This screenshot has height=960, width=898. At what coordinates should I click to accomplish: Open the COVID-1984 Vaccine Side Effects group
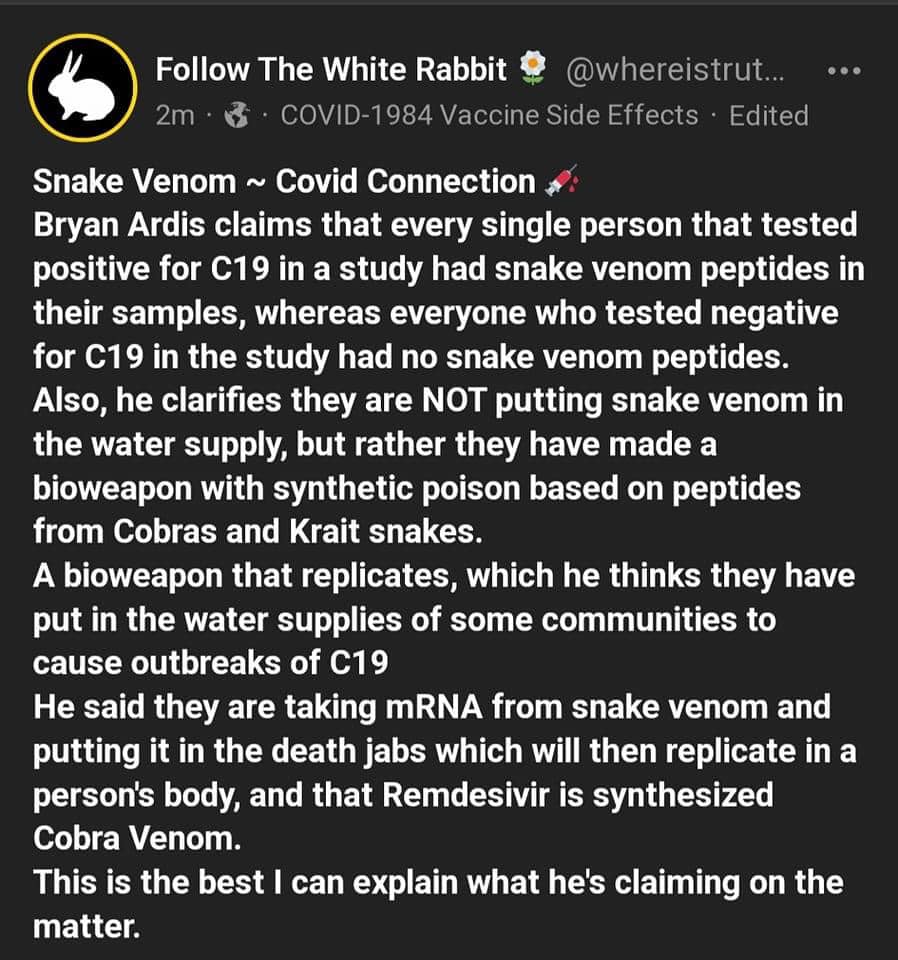click(489, 116)
